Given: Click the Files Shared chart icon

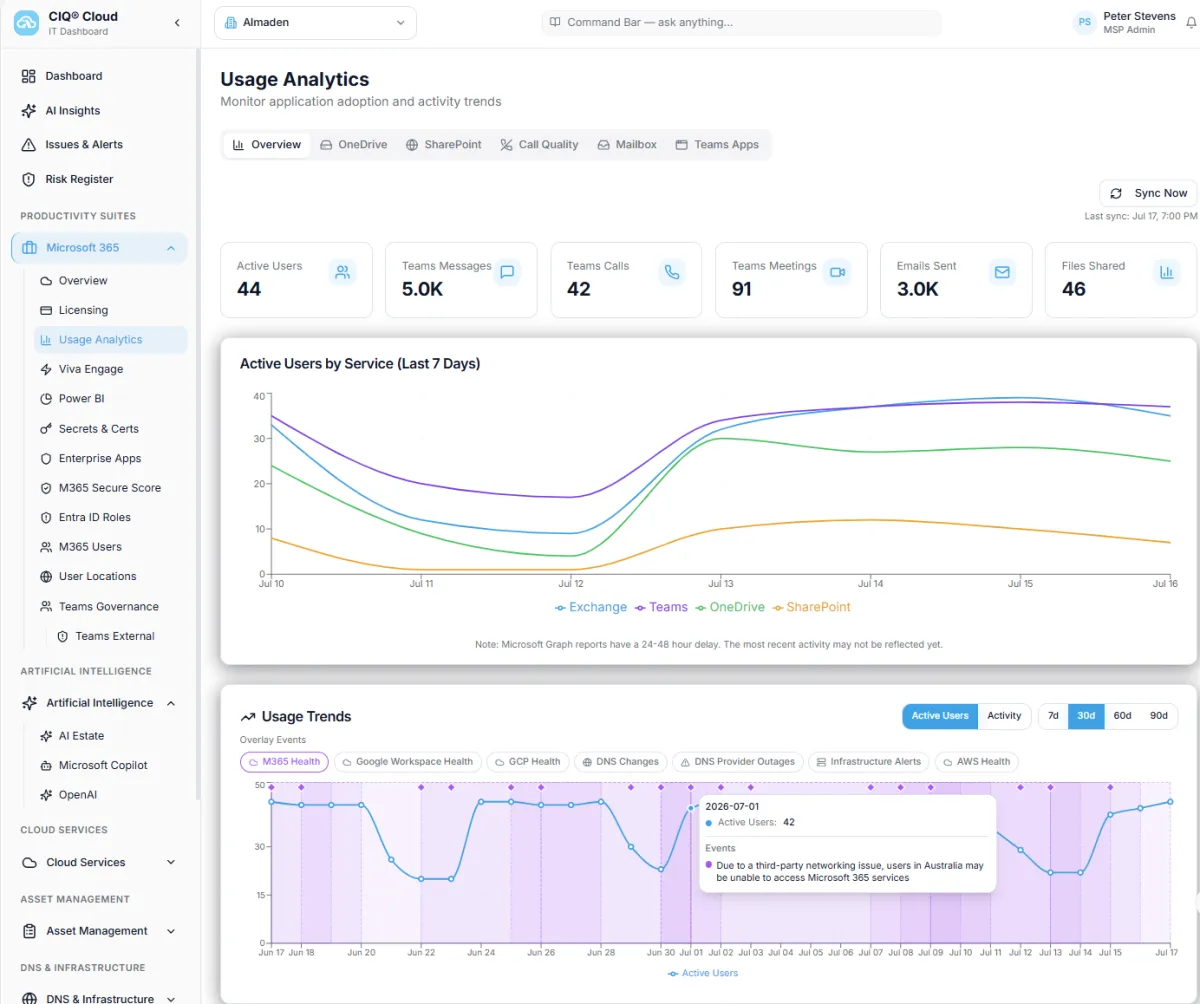Looking at the screenshot, I should point(1166,272).
